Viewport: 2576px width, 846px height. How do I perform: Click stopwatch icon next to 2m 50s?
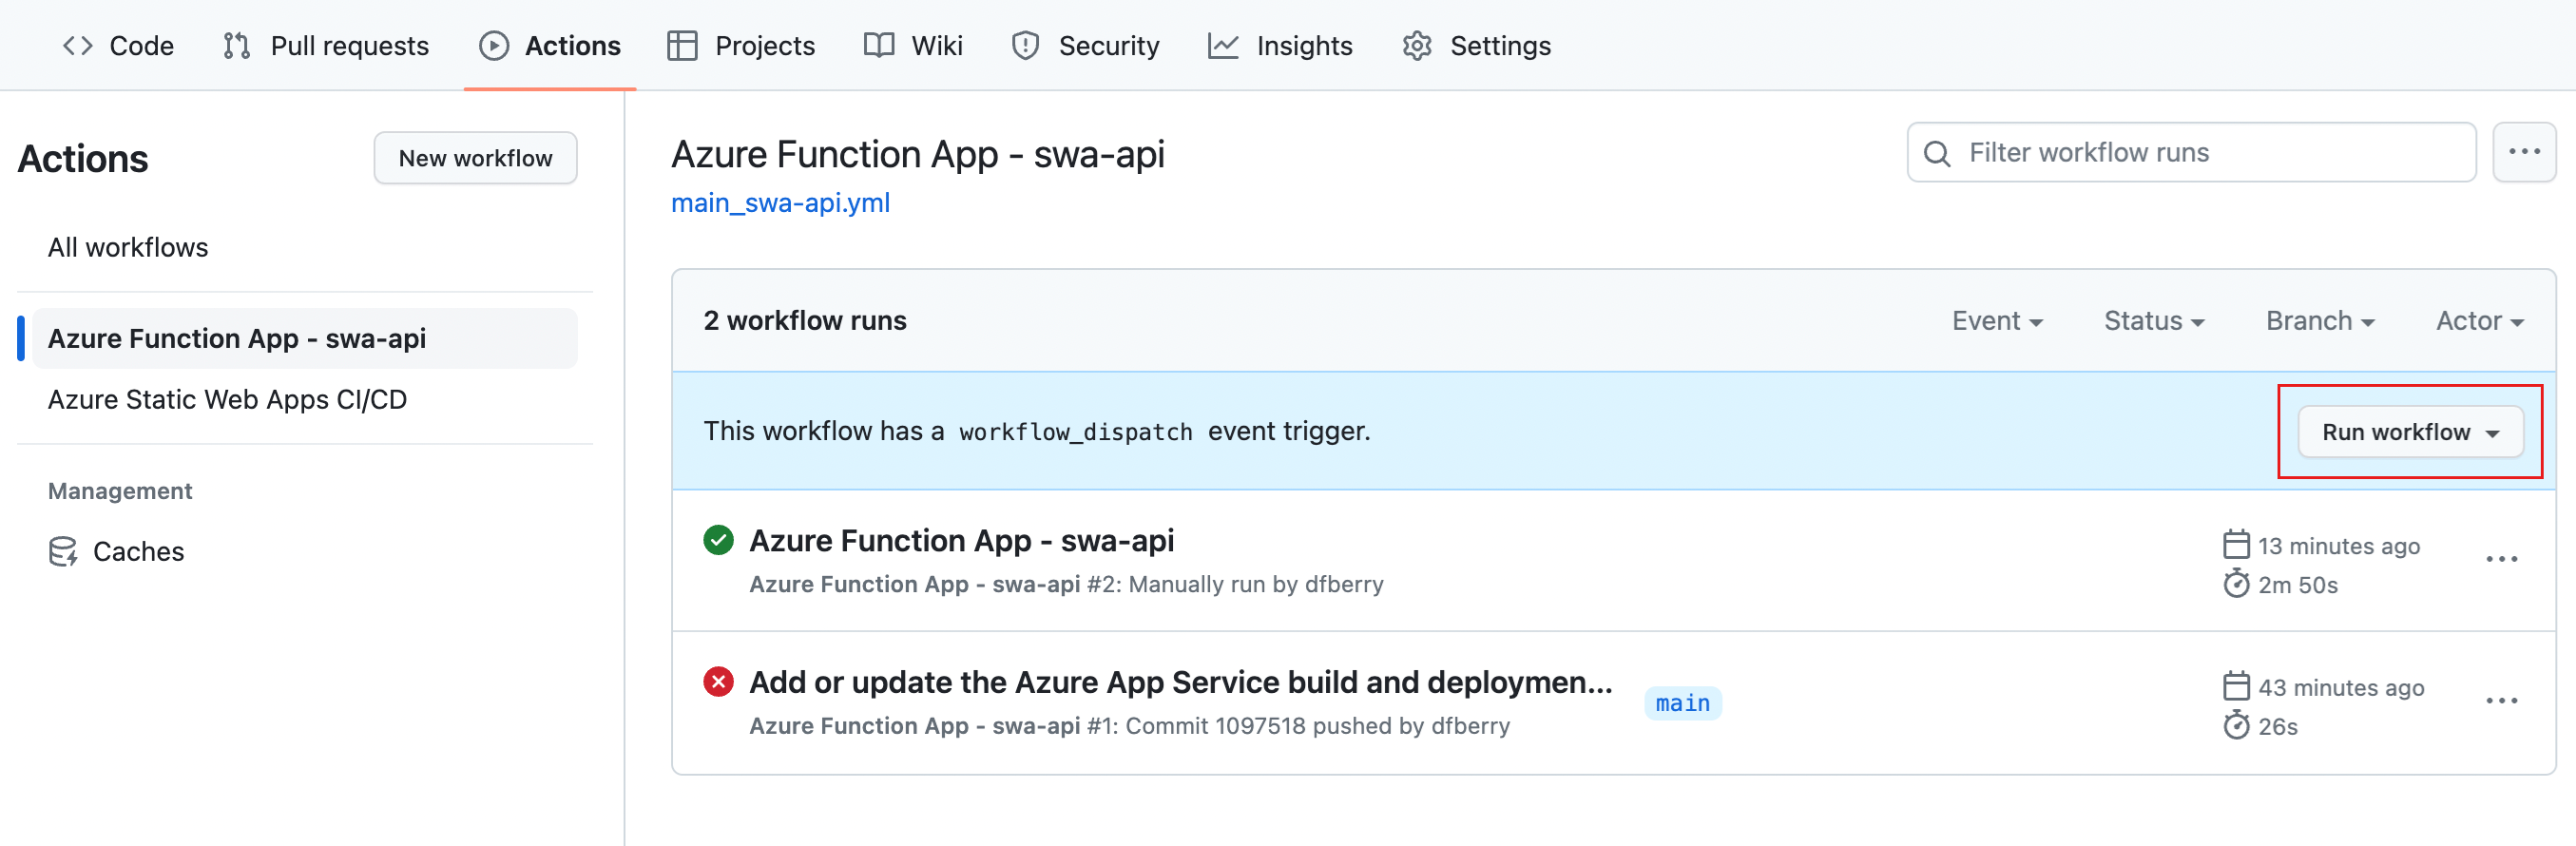[x=2236, y=584]
